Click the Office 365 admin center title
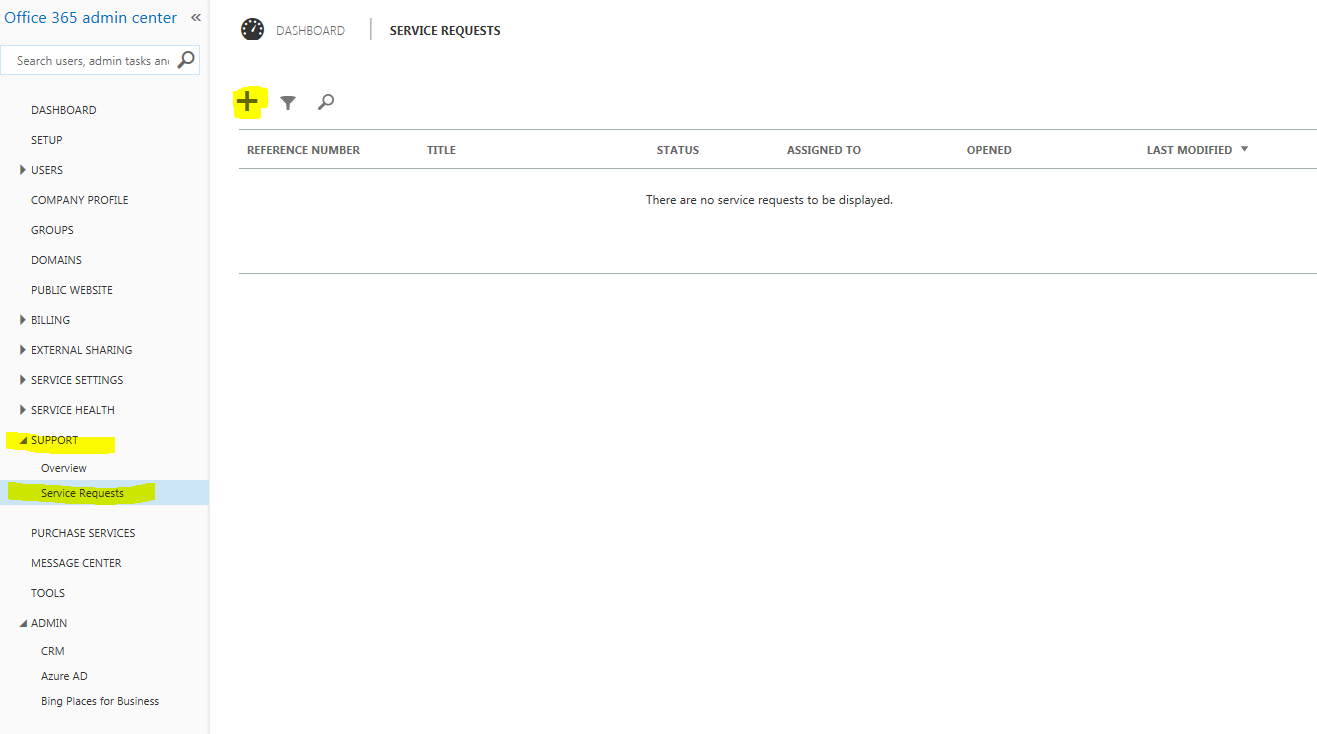Image resolution: width=1317 pixels, height=734 pixels. click(x=91, y=18)
